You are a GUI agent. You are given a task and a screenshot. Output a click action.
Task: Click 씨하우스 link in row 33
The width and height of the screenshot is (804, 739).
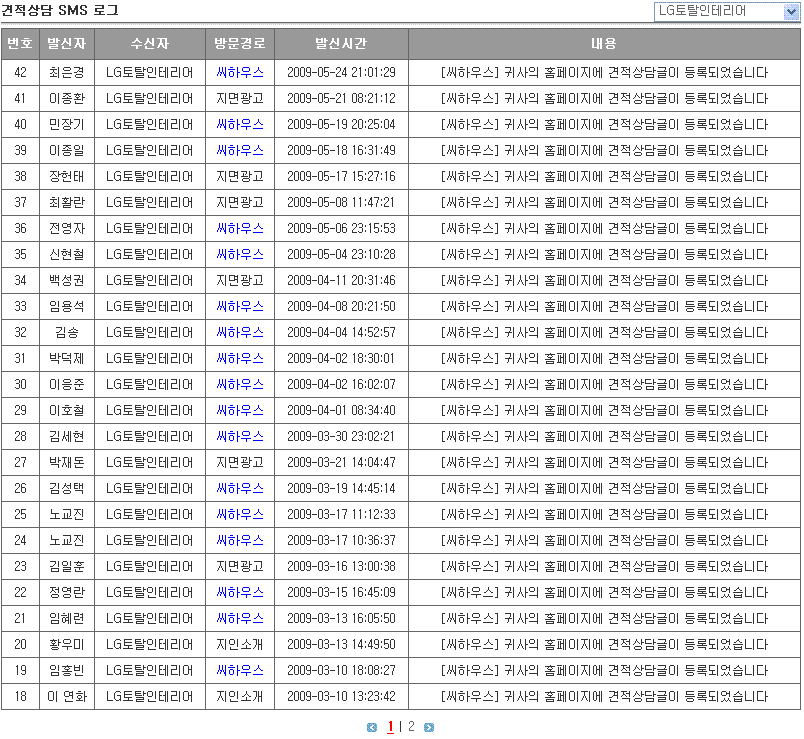pyautogui.click(x=240, y=306)
